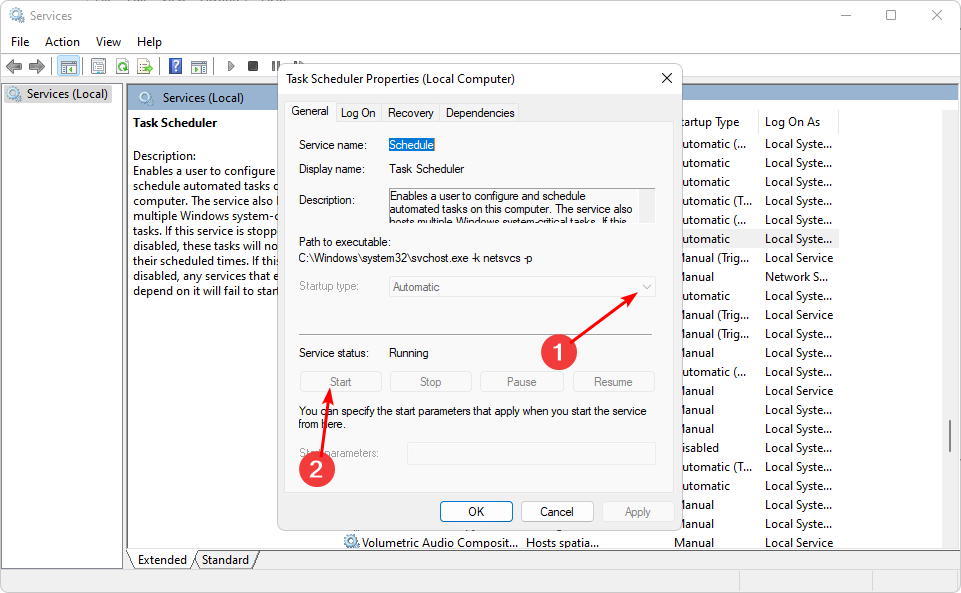Maximize the Services window
Screen dimensions: 961x593
pos(891,15)
